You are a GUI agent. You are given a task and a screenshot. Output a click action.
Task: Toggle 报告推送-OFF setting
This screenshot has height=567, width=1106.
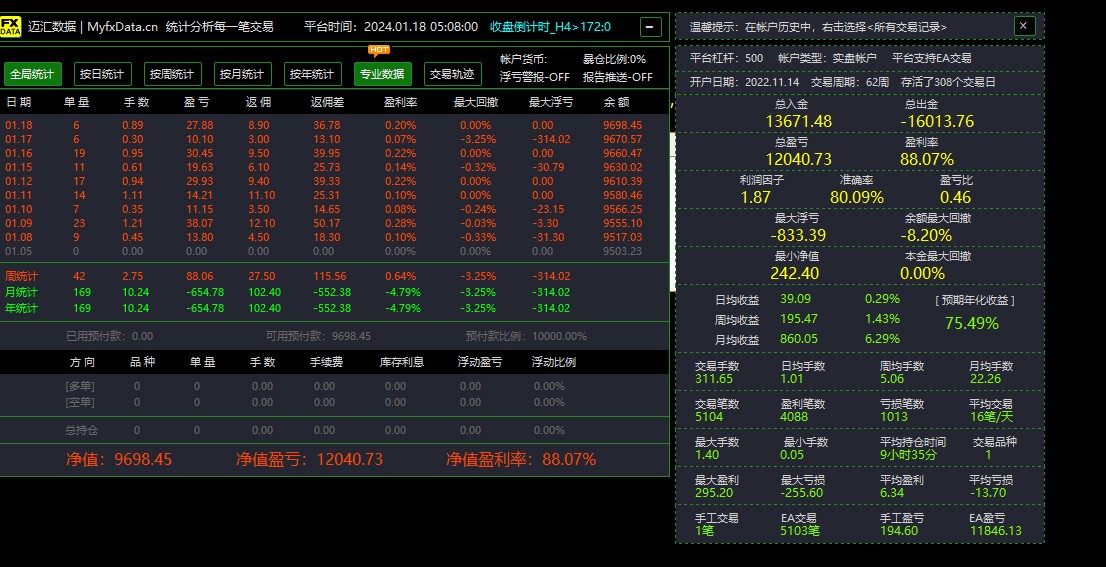pos(618,77)
